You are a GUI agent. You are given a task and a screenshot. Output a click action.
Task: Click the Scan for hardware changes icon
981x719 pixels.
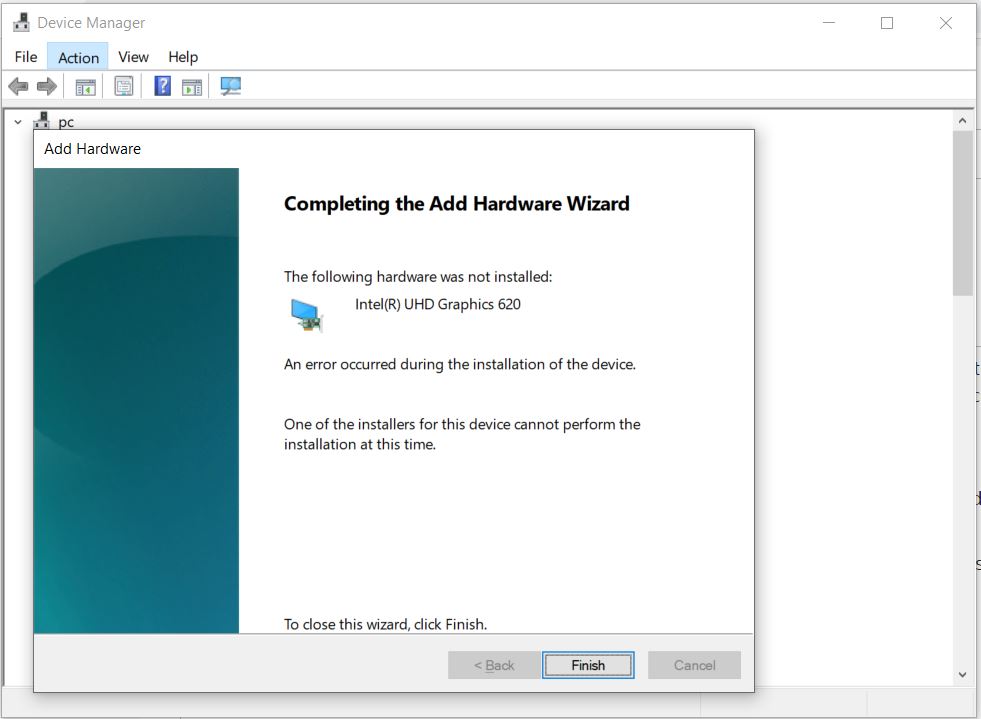pos(230,86)
